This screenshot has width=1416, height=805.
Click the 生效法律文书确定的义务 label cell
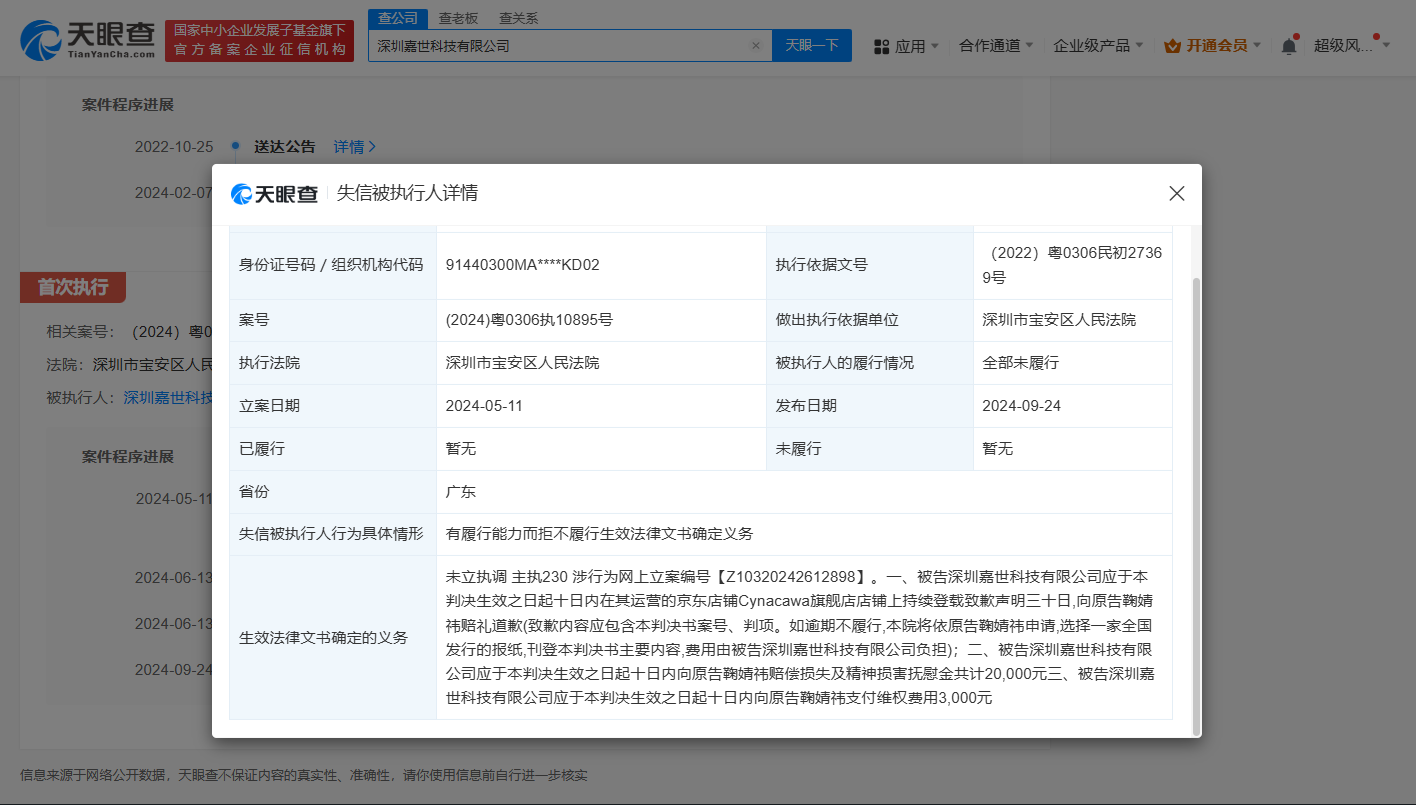coord(333,637)
